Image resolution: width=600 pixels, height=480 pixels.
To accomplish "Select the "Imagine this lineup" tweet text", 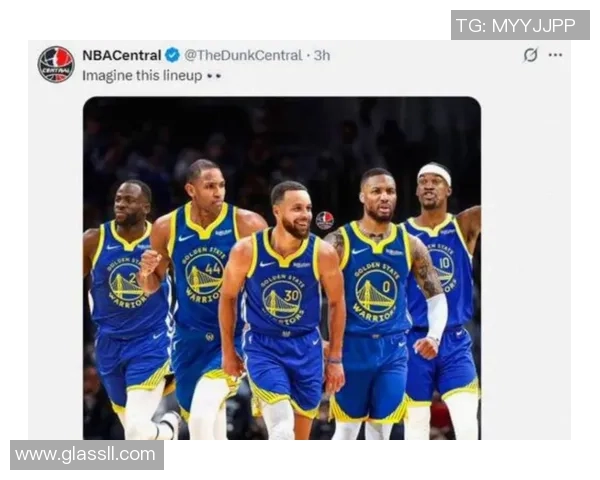I will pos(142,76).
